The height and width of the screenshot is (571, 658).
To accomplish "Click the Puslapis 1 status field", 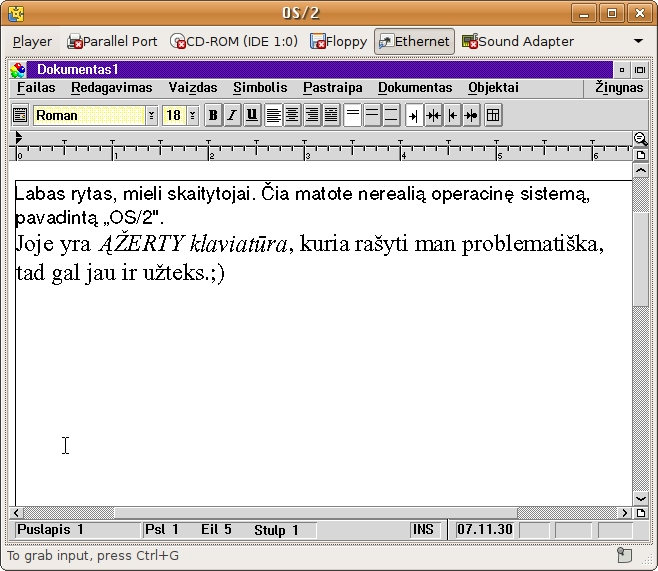I will coord(78,529).
